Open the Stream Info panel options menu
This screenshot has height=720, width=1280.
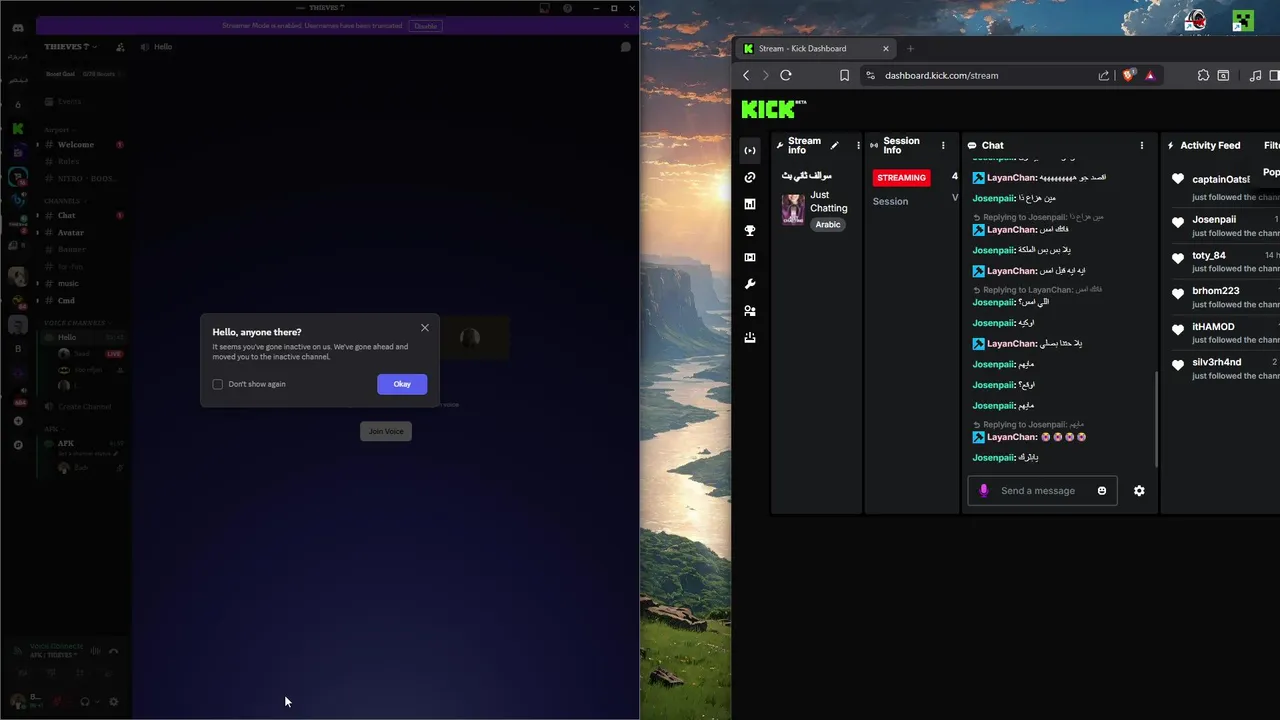(857, 145)
